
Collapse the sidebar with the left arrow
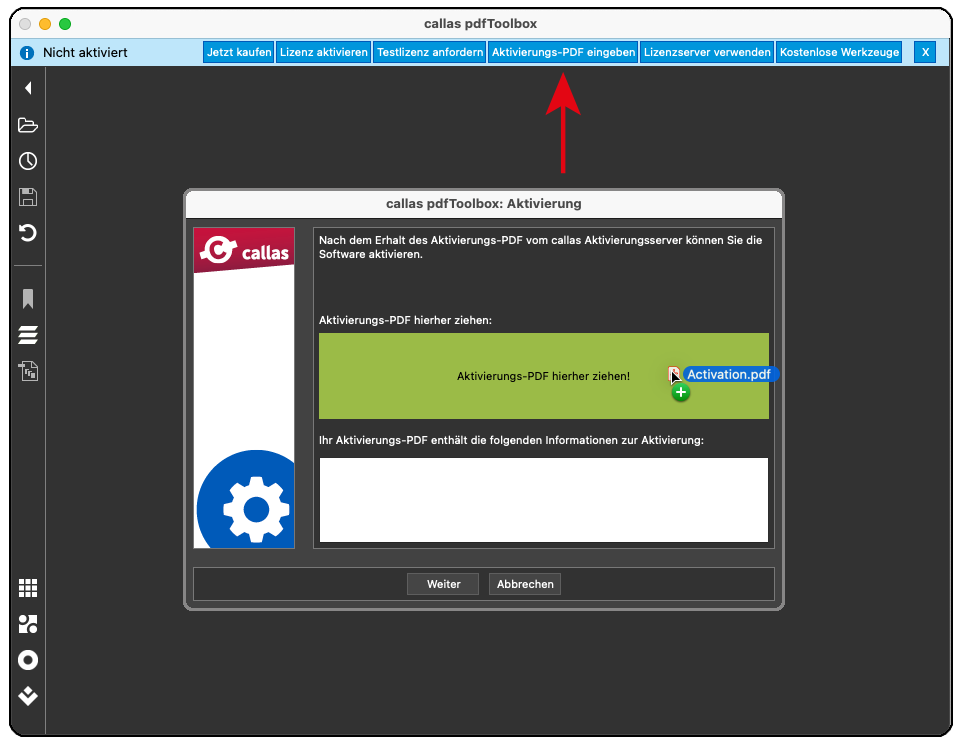tap(28, 88)
